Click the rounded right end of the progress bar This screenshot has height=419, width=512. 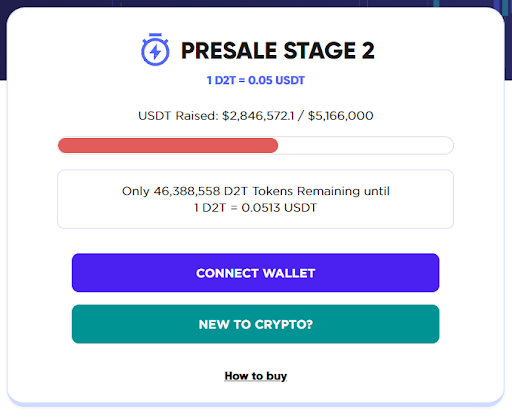[448, 146]
